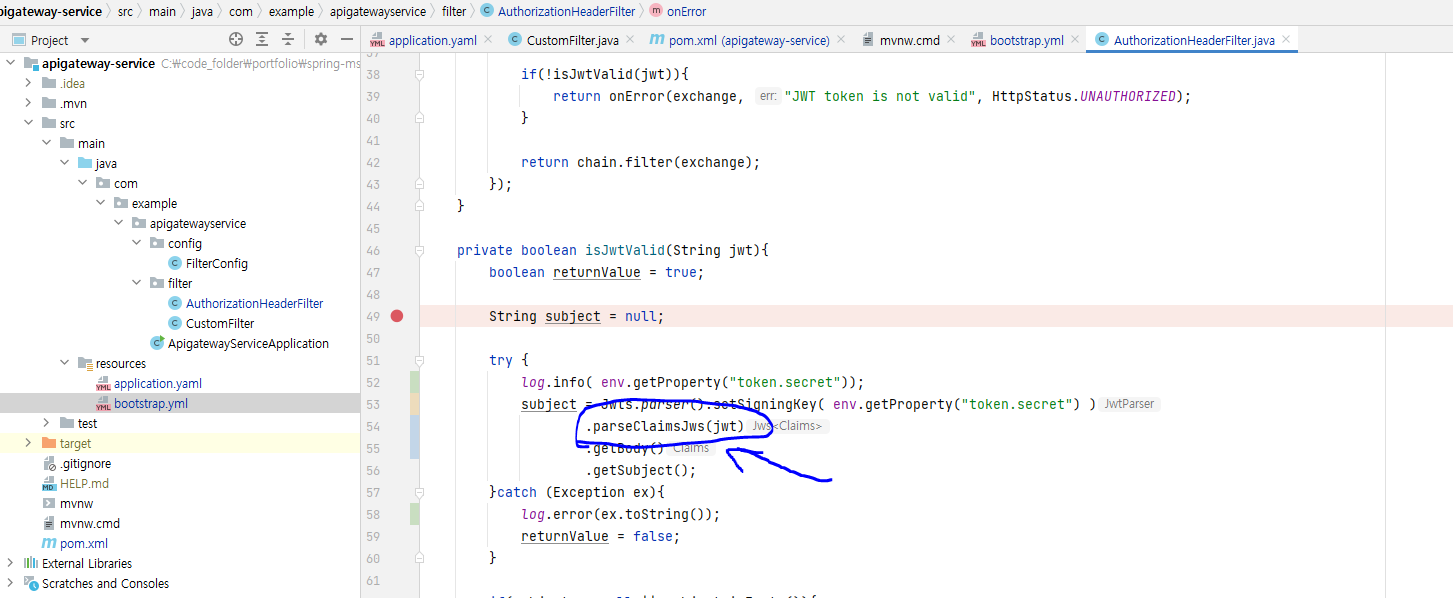Viewport: 1453px width, 598px height.
Task: Close the CustomFilter.java editor tab
Action: (630, 40)
